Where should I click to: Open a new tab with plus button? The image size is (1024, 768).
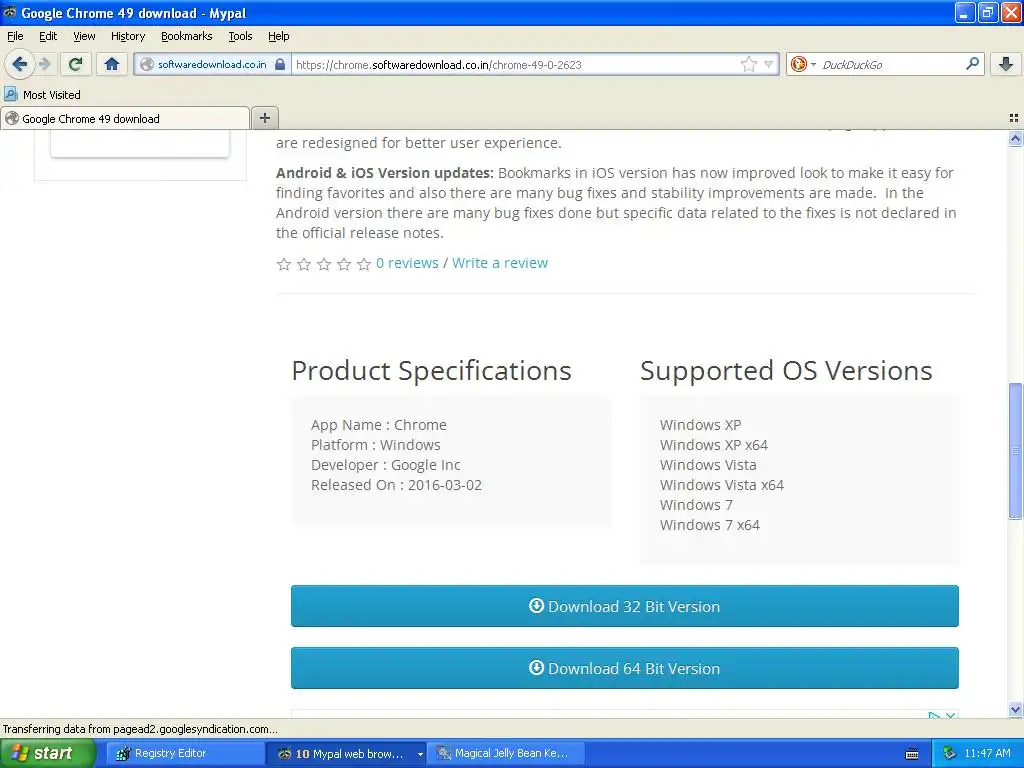click(264, 118)
